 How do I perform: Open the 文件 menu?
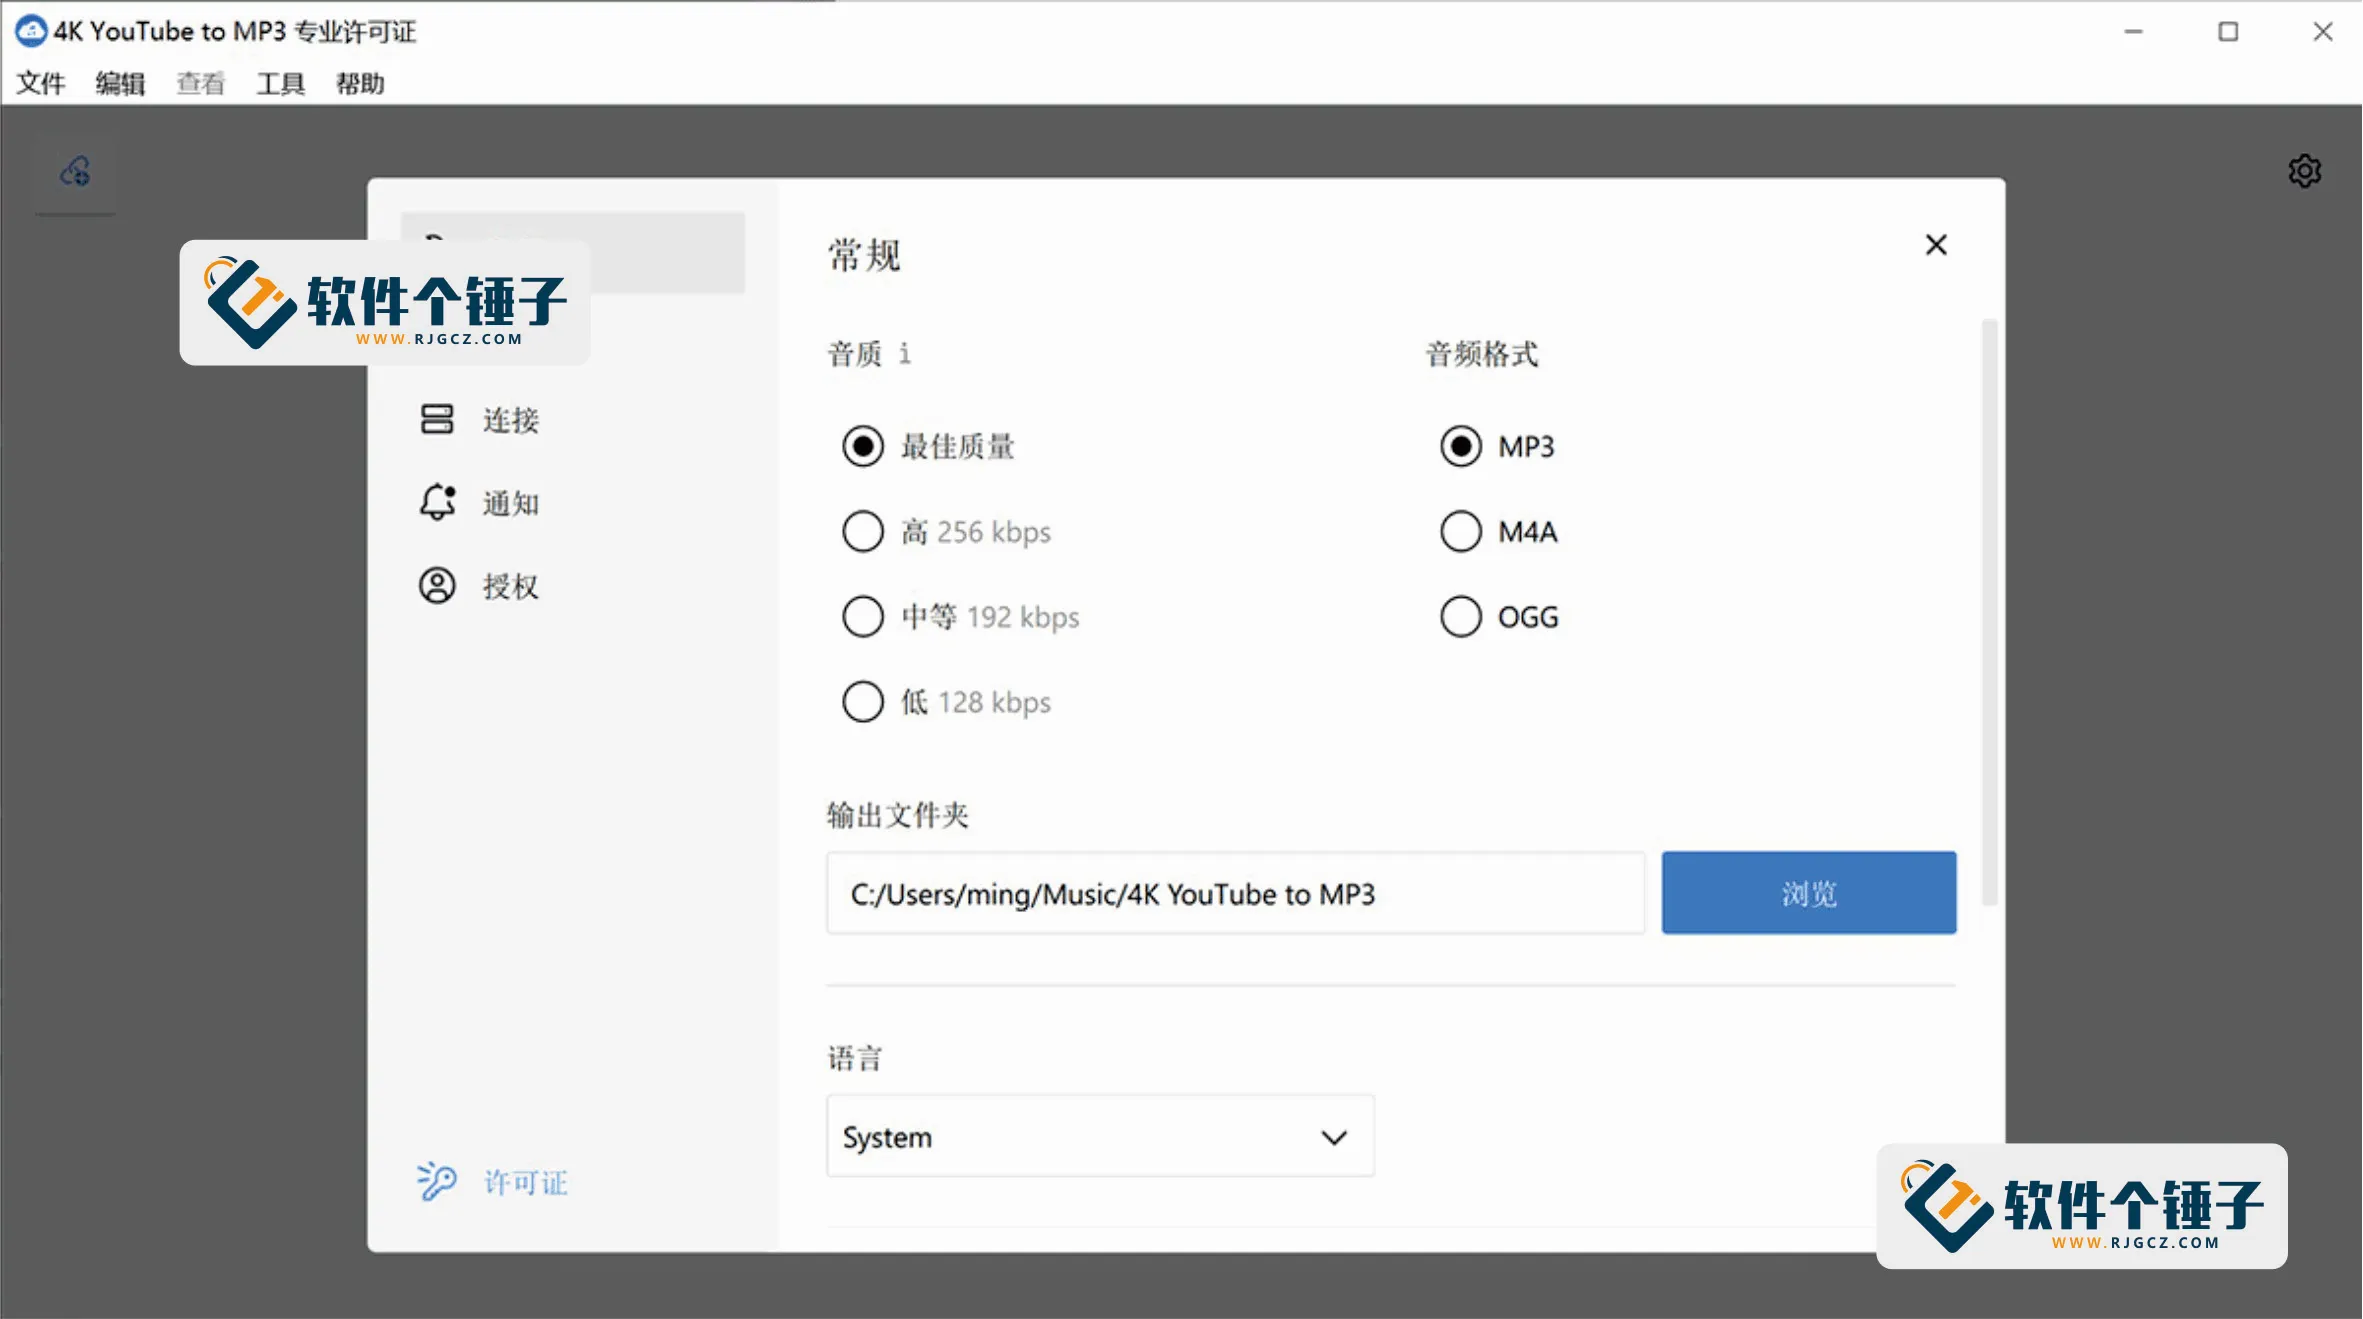click(x=41, y=83)
